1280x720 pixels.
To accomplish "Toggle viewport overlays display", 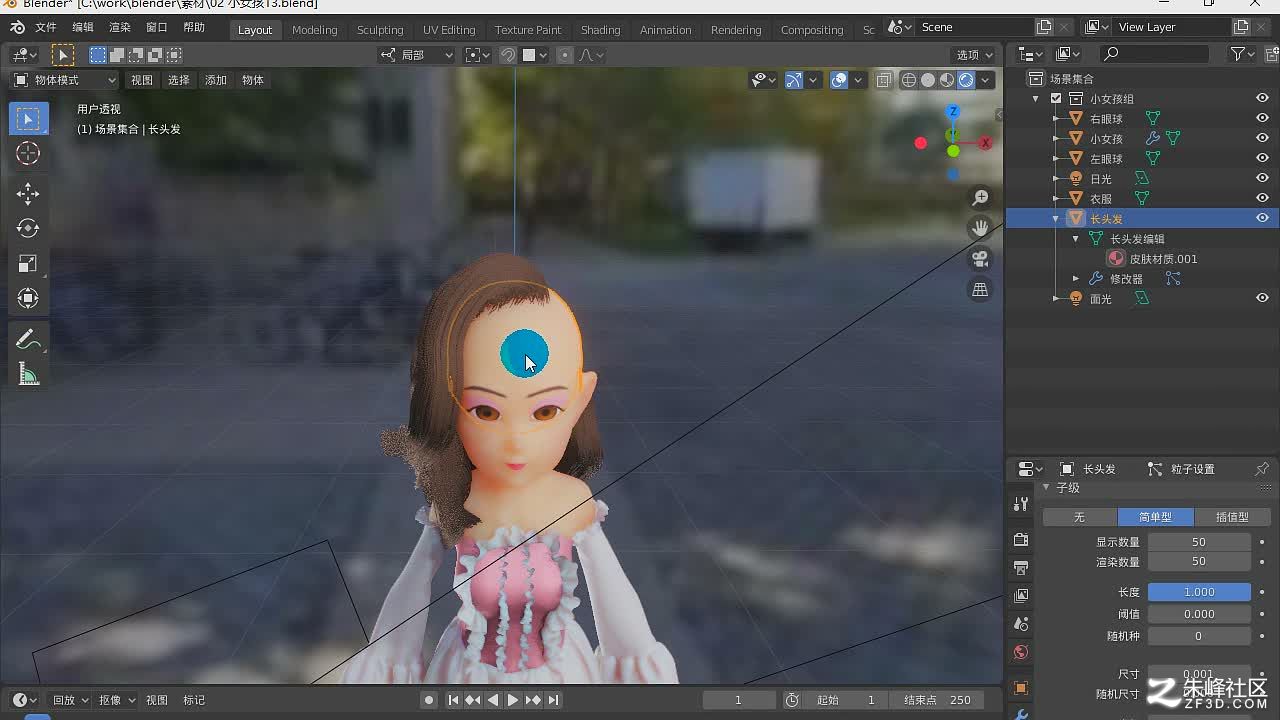I will pyautogui.click(x=839, y=80).
